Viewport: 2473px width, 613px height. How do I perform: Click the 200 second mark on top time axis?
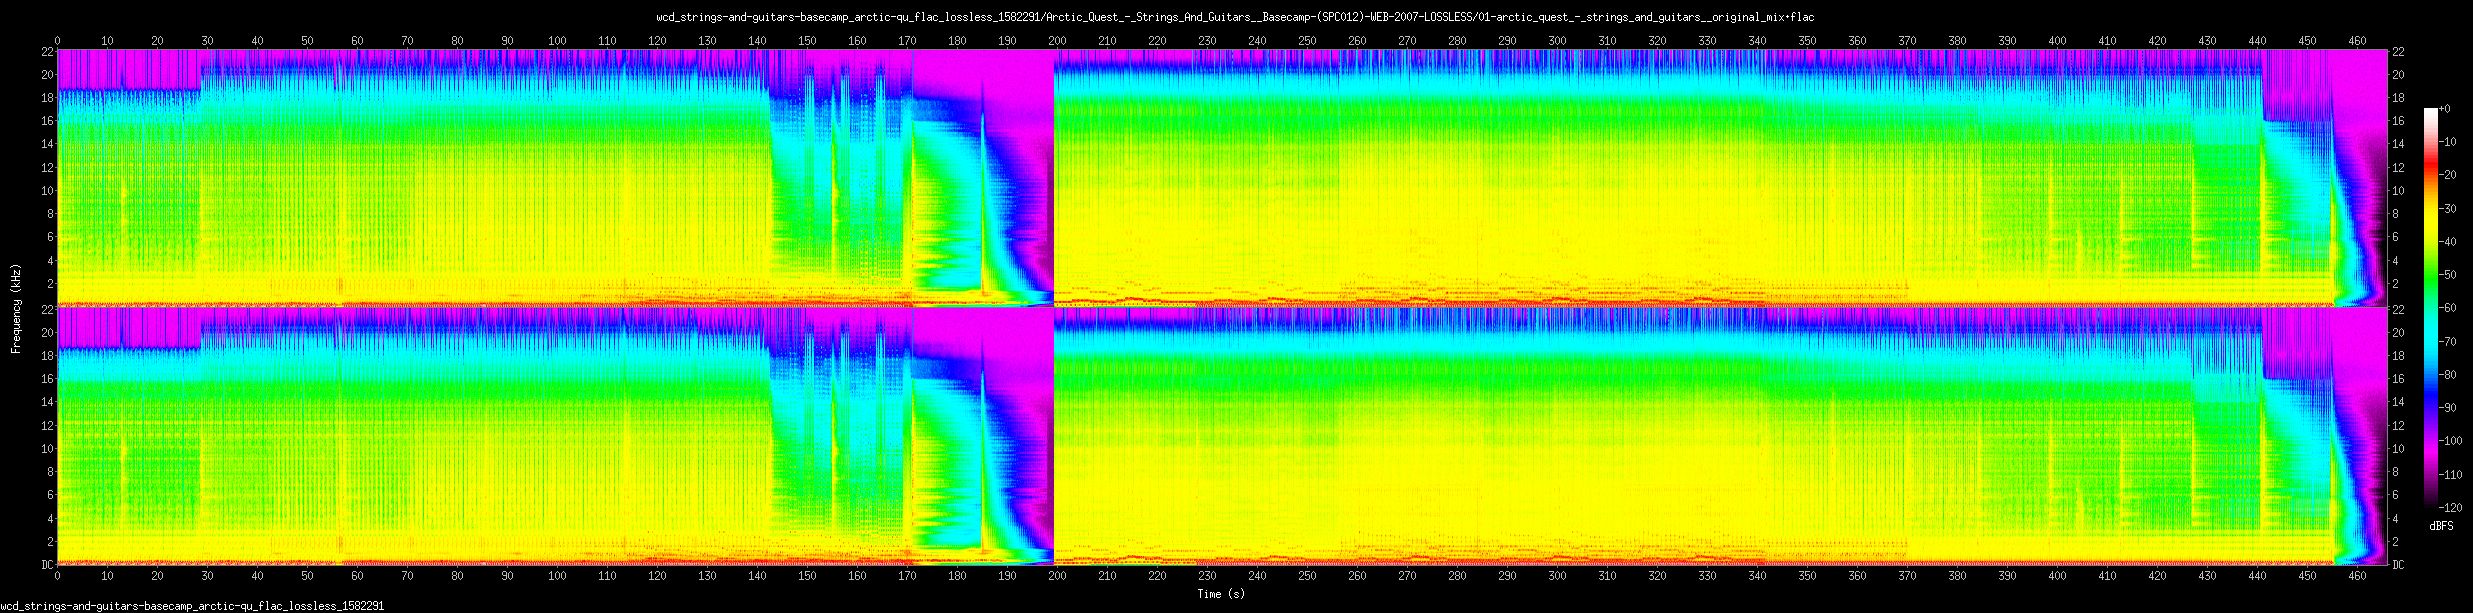tap(1057, 41)
